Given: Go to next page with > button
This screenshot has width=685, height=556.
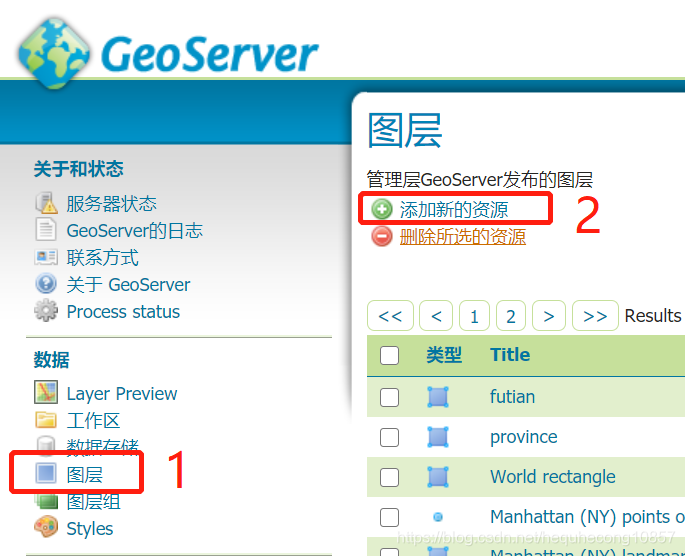Looking at the screenshot, I should pos(549,315).
